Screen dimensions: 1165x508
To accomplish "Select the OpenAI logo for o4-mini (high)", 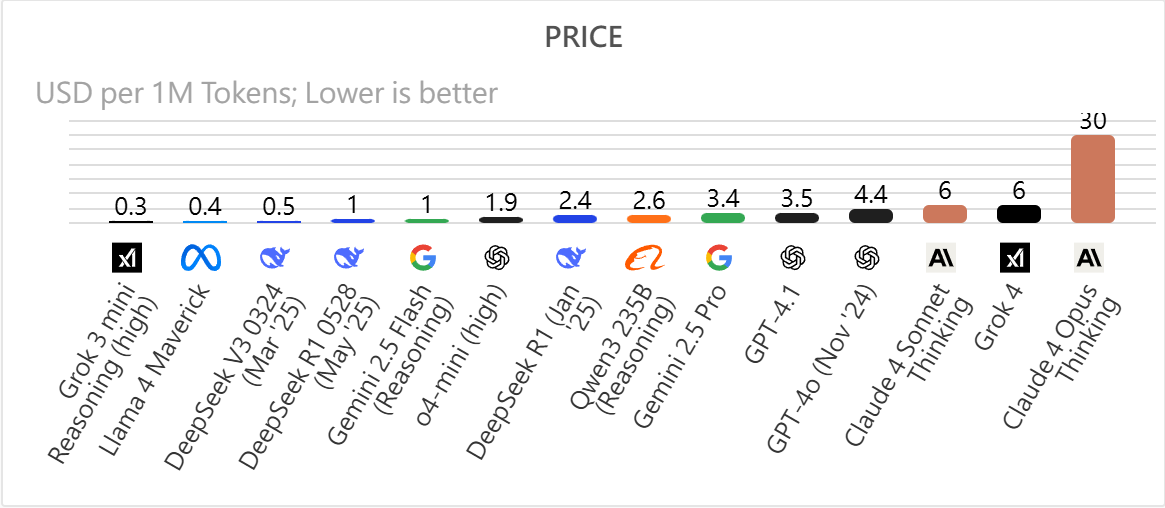I will pos(497,258).
